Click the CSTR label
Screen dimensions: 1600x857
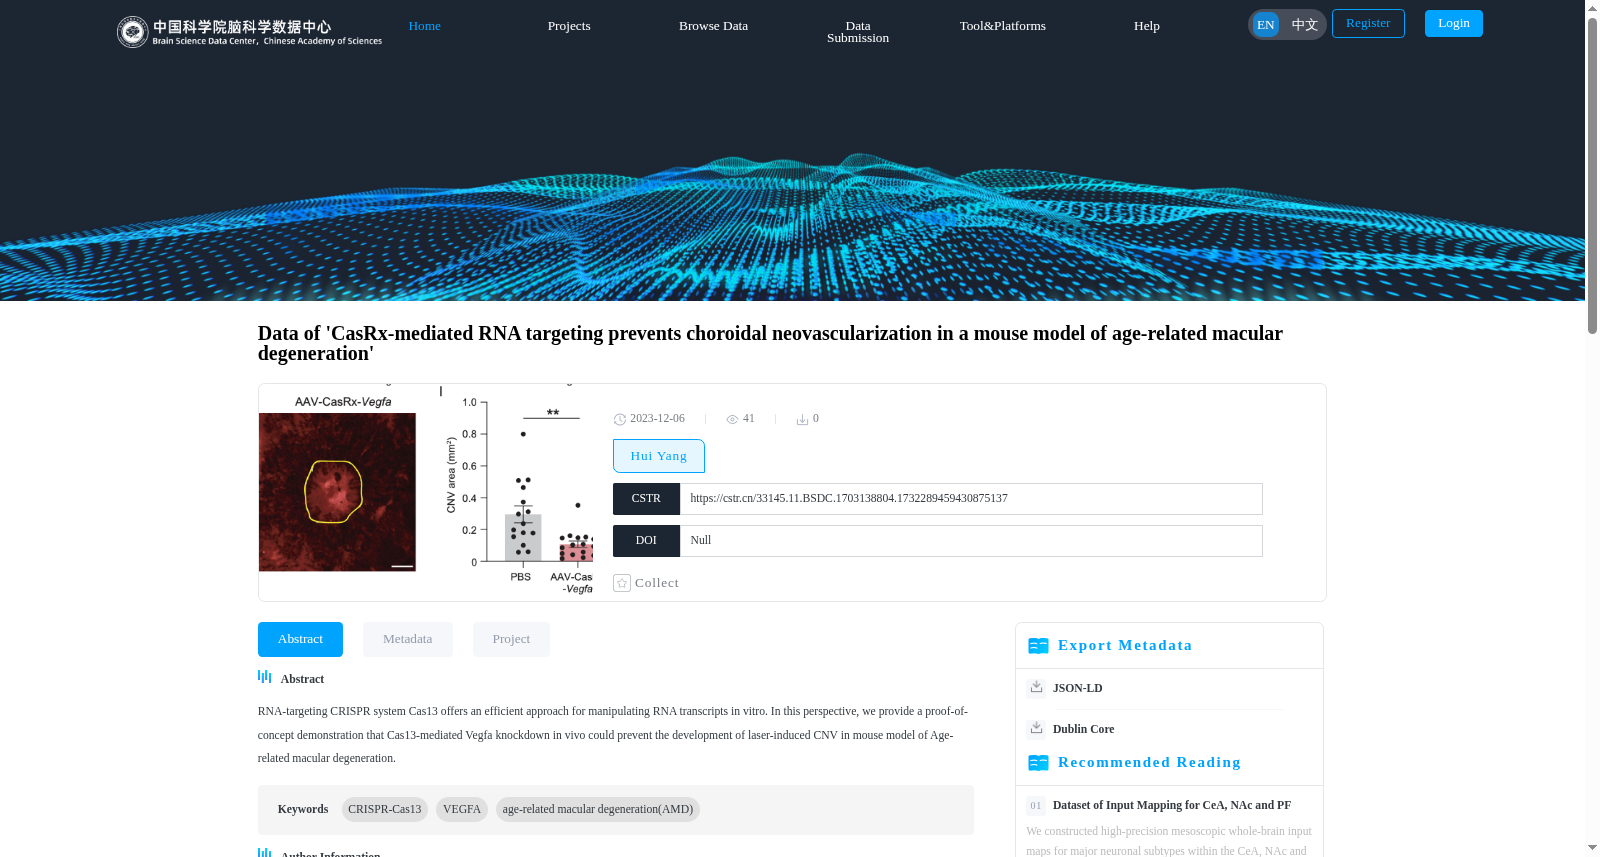coord(646,499)
